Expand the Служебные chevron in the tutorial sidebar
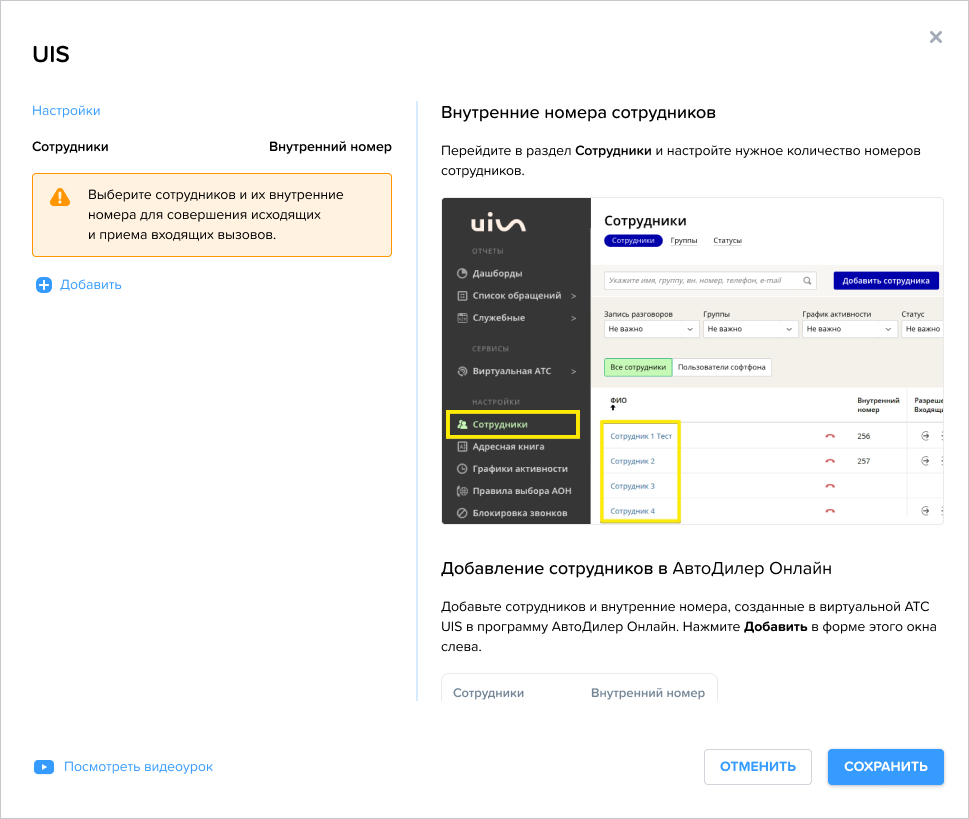Viewport: 969px width, 819px height. point(573,318)
